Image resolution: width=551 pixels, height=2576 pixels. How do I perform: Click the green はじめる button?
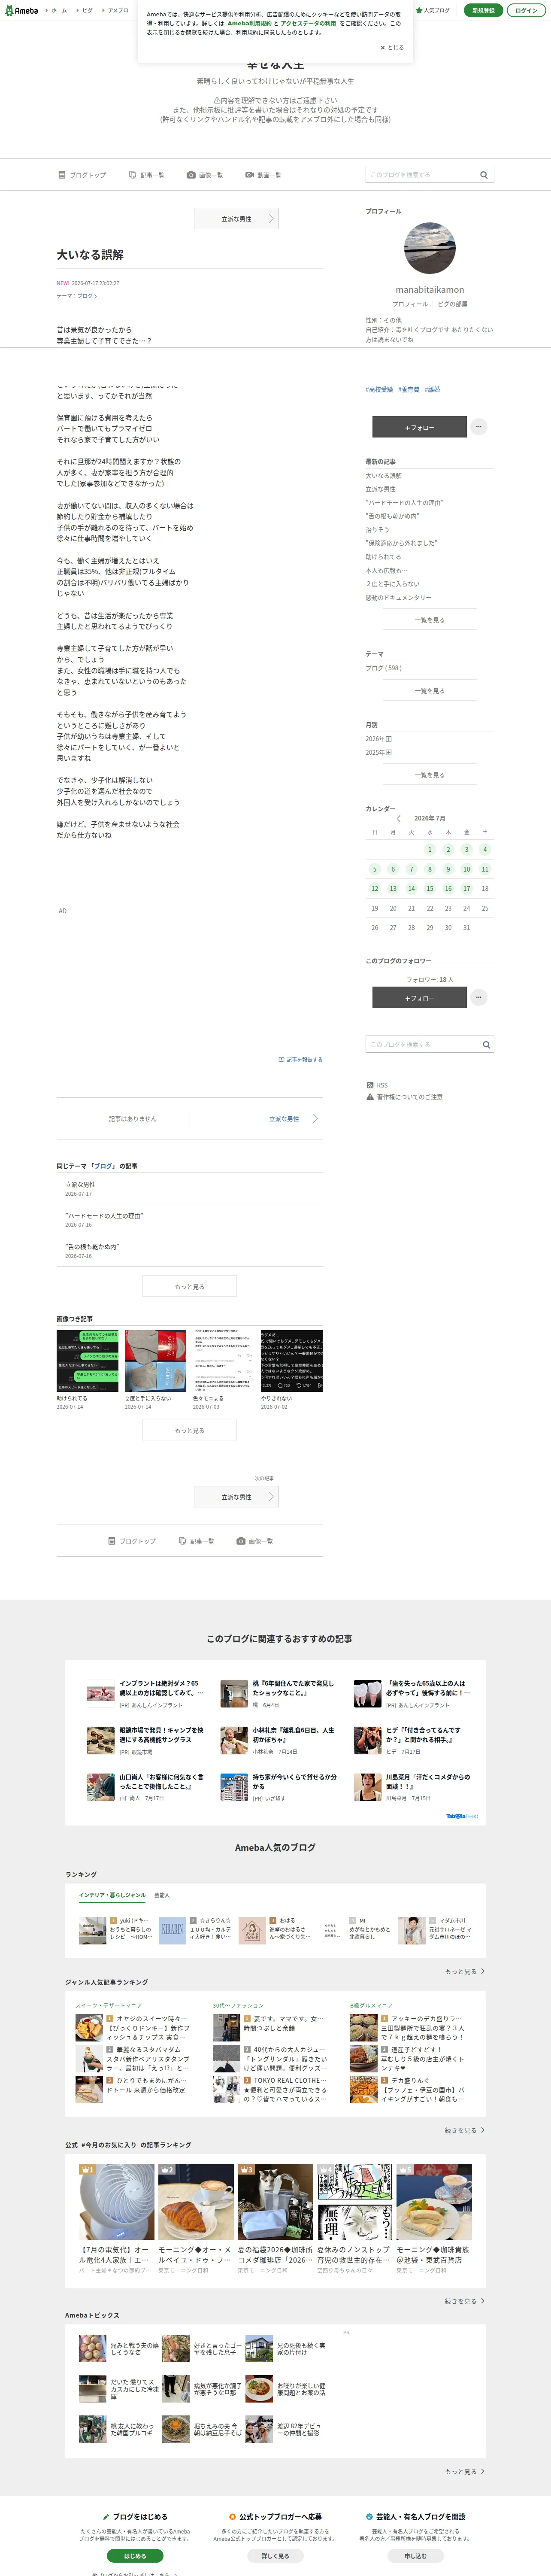(x=135, y=2556)
